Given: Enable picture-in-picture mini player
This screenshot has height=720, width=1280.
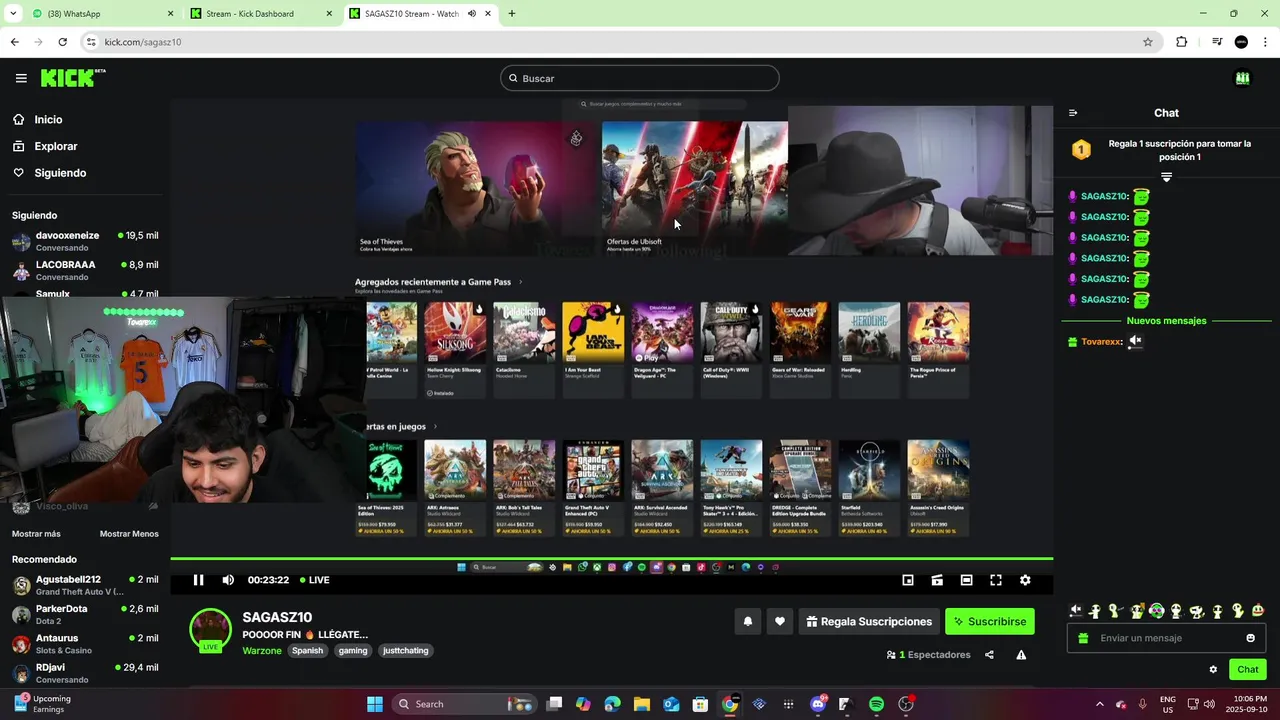Looking at the screenshot, I should (908, 580).
